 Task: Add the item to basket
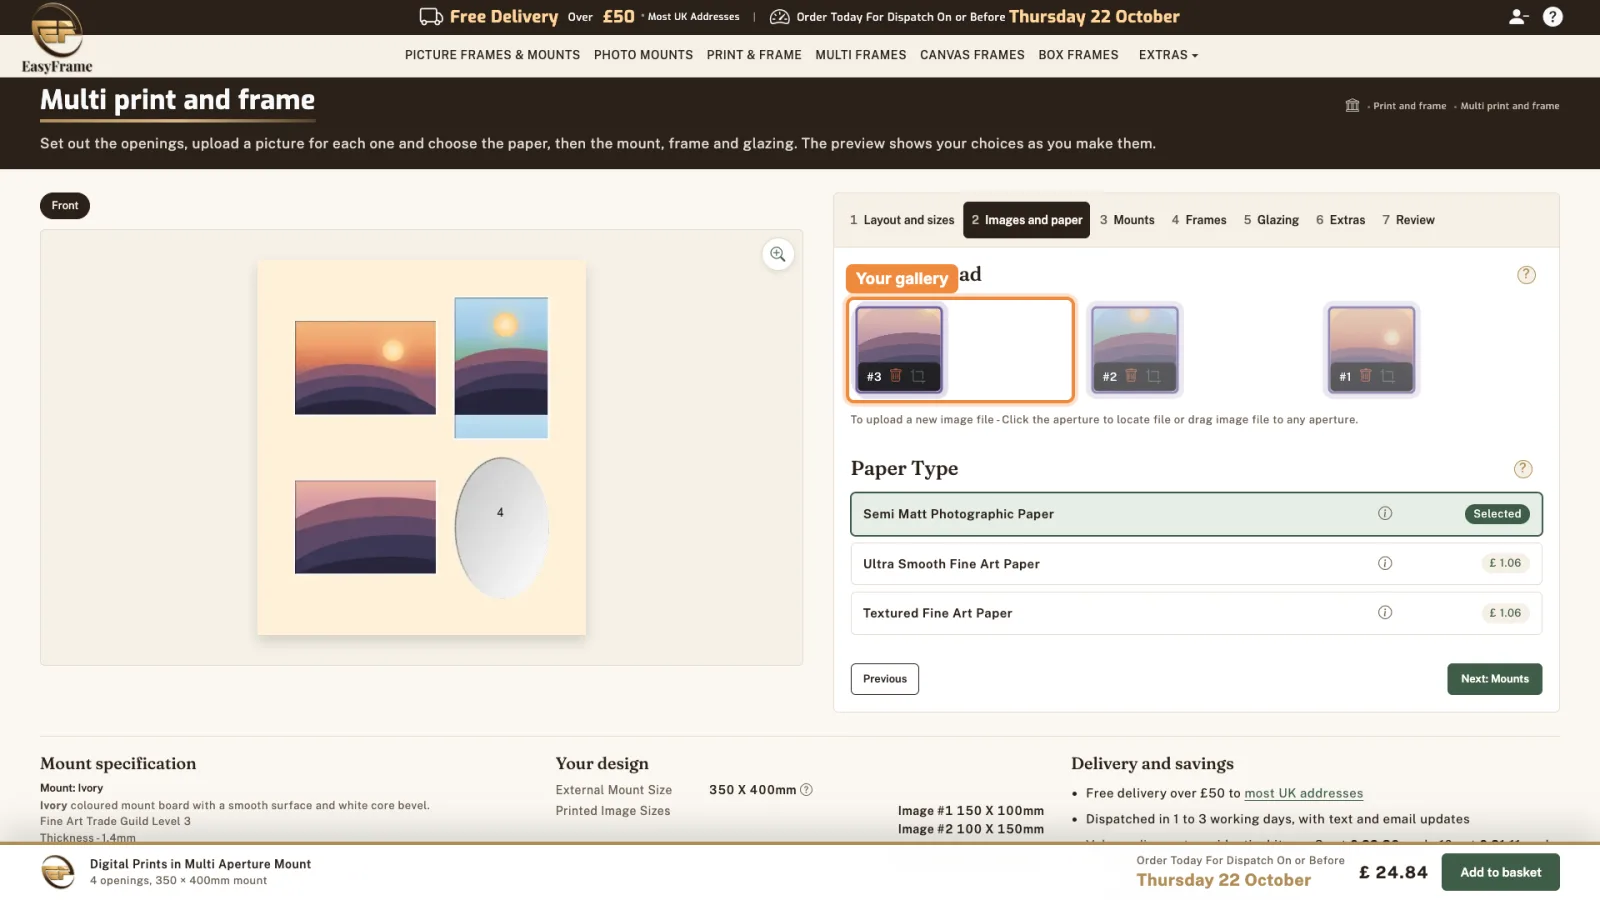pos(1500,872)
